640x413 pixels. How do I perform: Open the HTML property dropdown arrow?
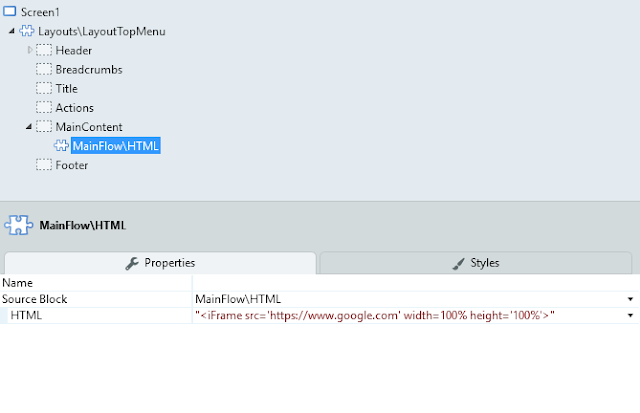[630, 315]
